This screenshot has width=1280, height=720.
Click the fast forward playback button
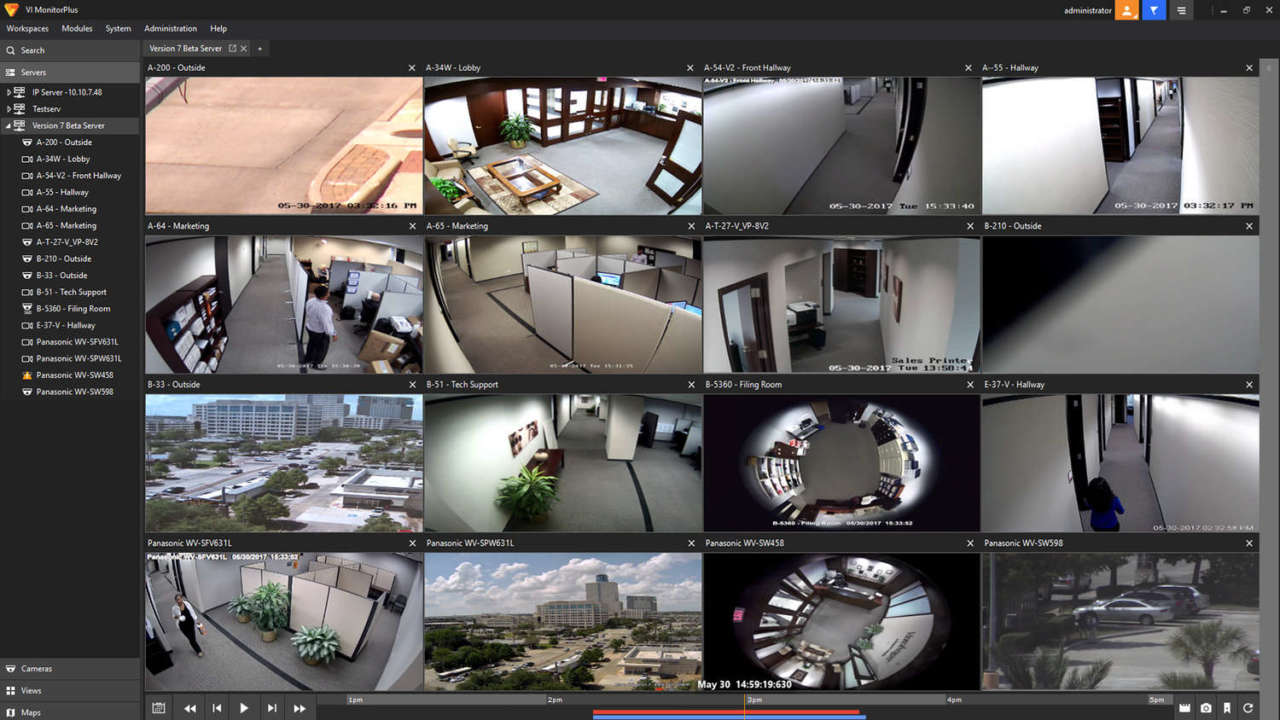[x=299, y=708]
